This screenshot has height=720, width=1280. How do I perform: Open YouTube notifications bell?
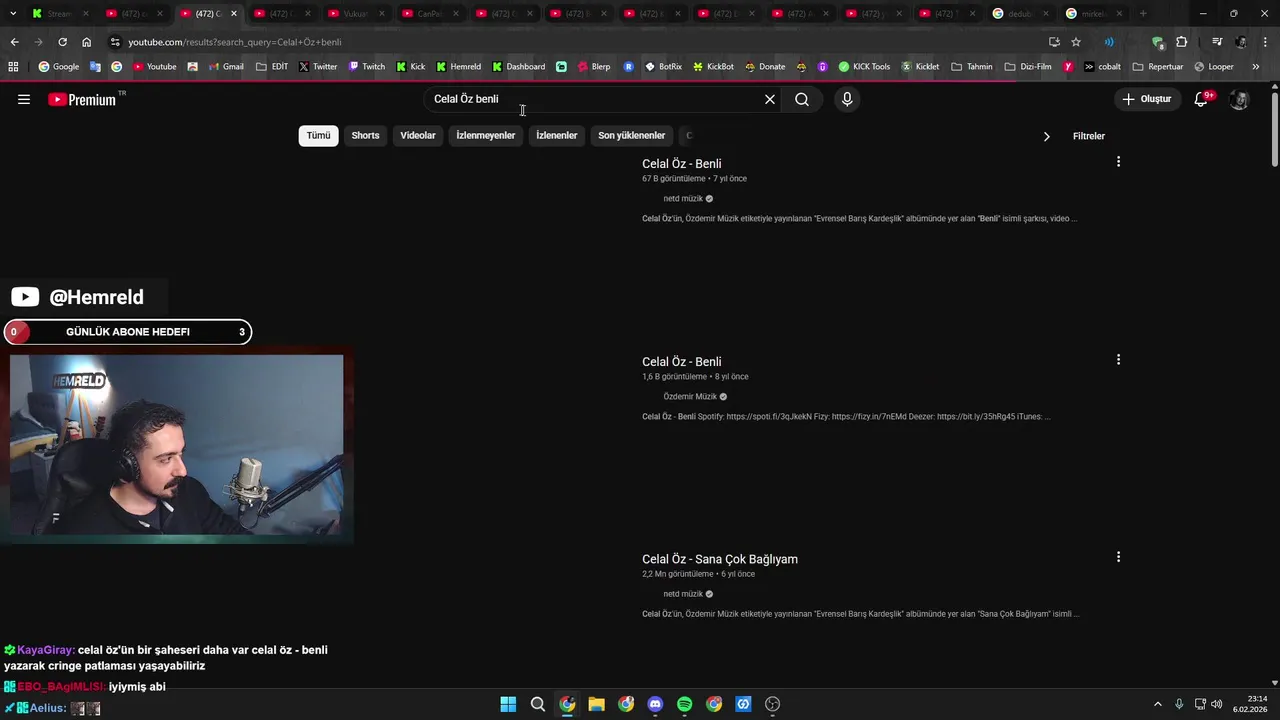coord(1202,99)
